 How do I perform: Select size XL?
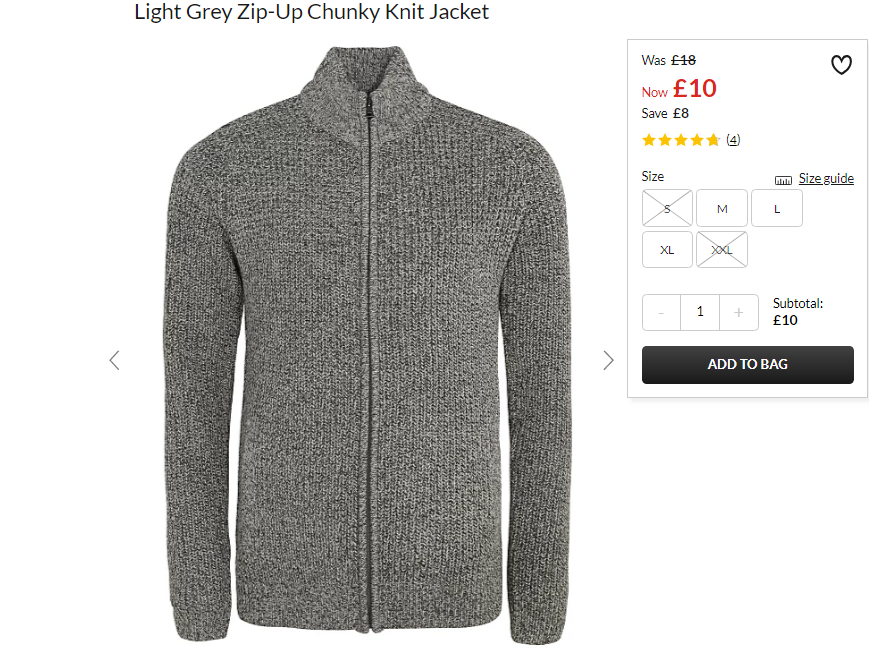pos(667,250)
